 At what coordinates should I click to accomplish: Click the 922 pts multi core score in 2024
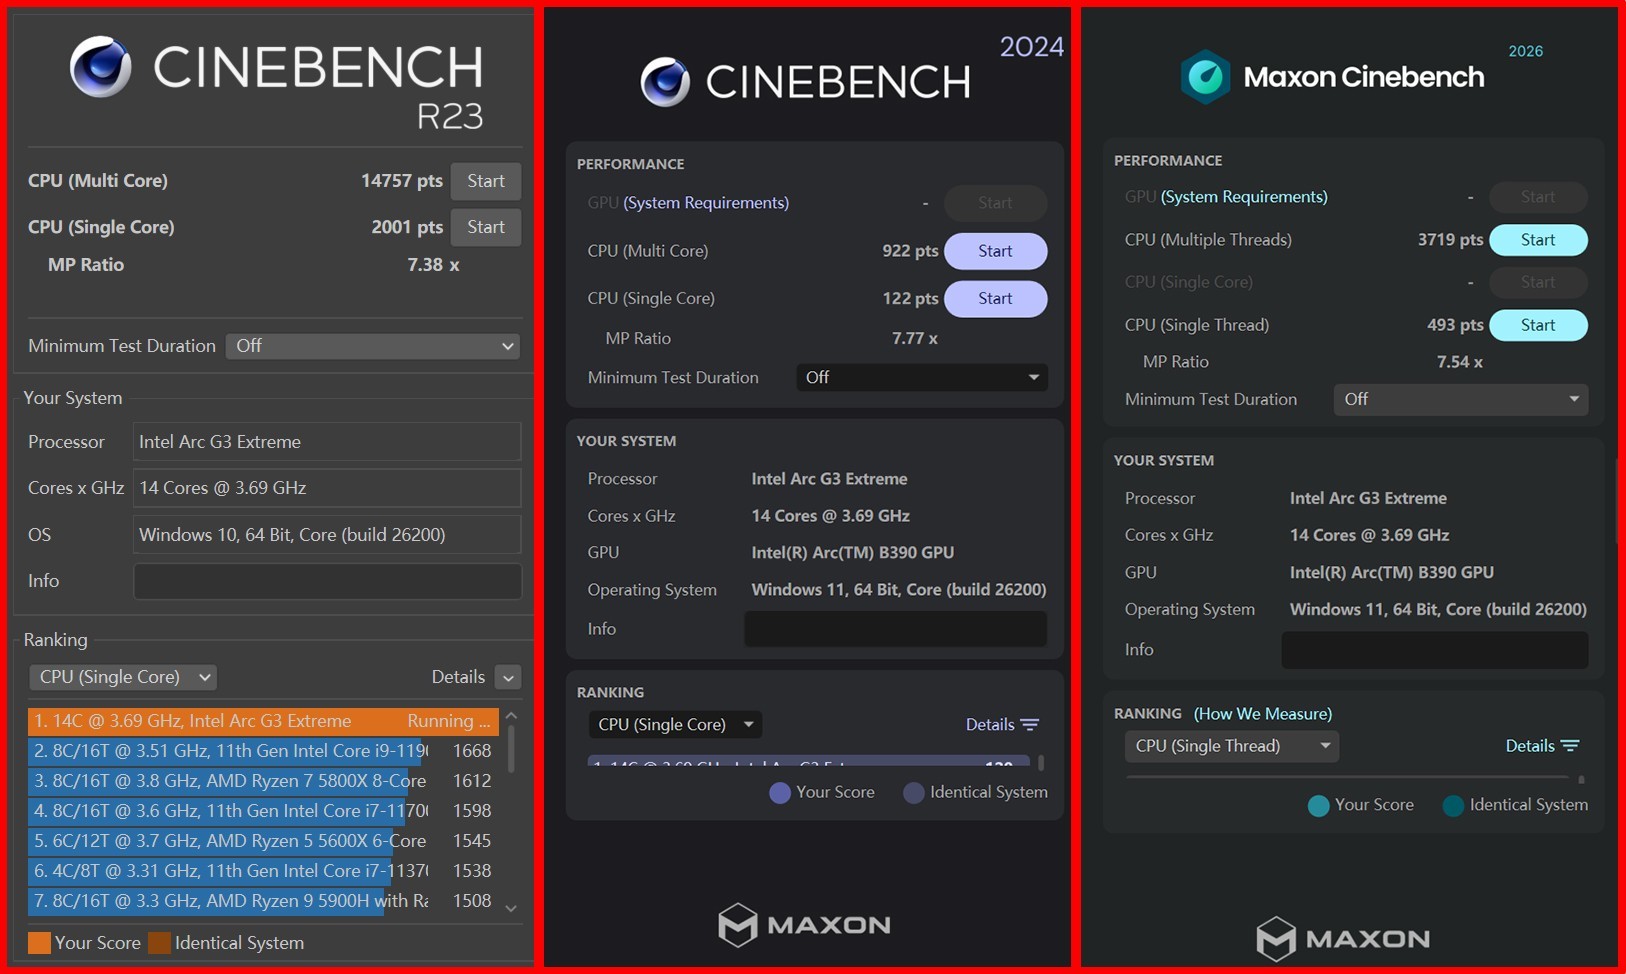point(910,251)
